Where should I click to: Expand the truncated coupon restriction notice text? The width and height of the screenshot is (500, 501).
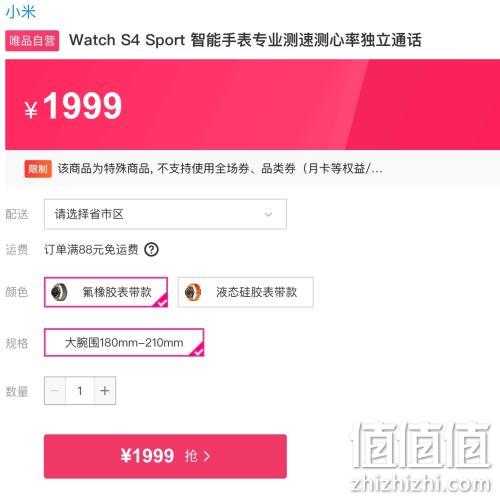220,169
